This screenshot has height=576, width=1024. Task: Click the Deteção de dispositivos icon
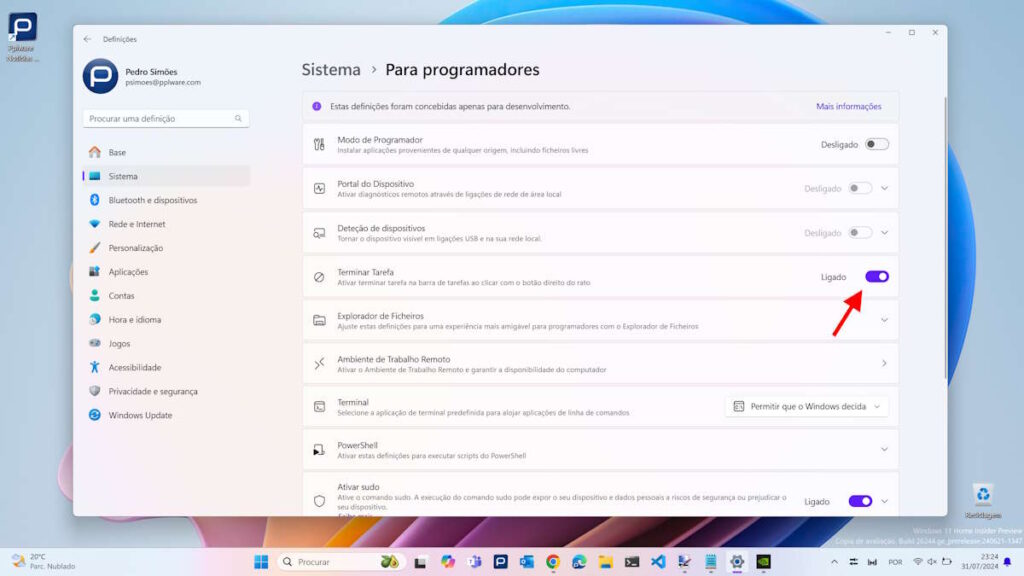pyautogui.click(x=319, y=232)
